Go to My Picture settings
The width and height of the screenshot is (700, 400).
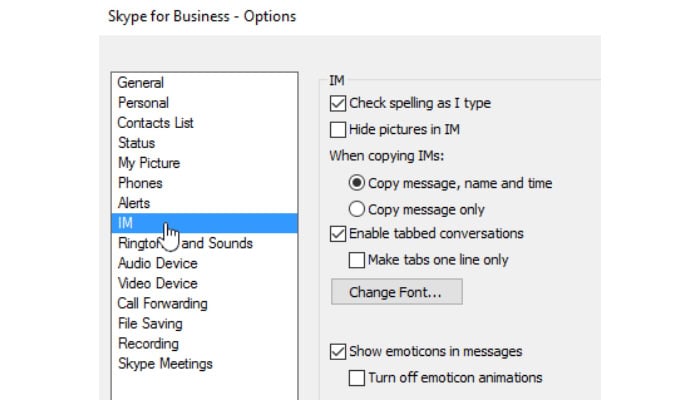pyautogui.click(x=204, y=163)
